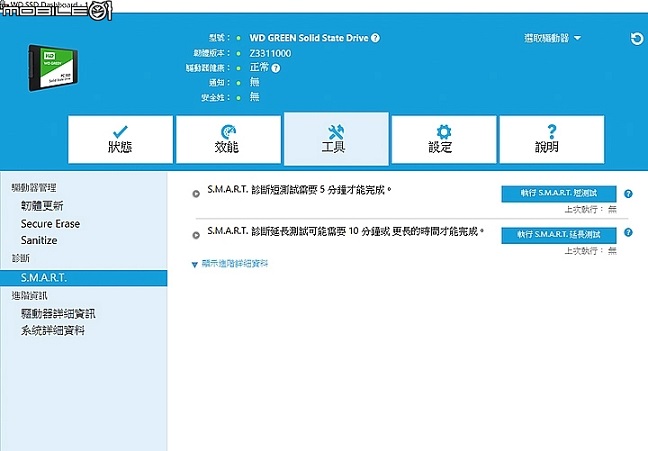Click the mobile01 watermark logo
Viewport: 648px width, 451px height.
56,10
